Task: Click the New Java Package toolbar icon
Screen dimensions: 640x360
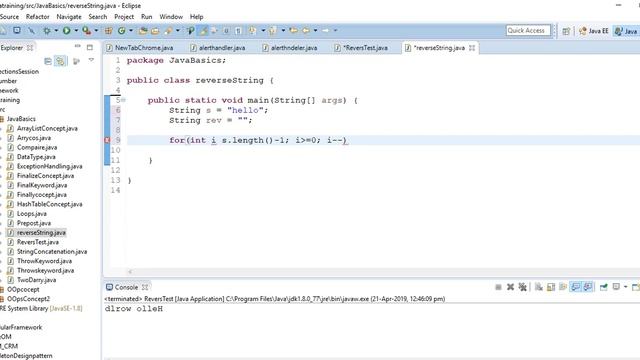Action: tap(109, 31)
